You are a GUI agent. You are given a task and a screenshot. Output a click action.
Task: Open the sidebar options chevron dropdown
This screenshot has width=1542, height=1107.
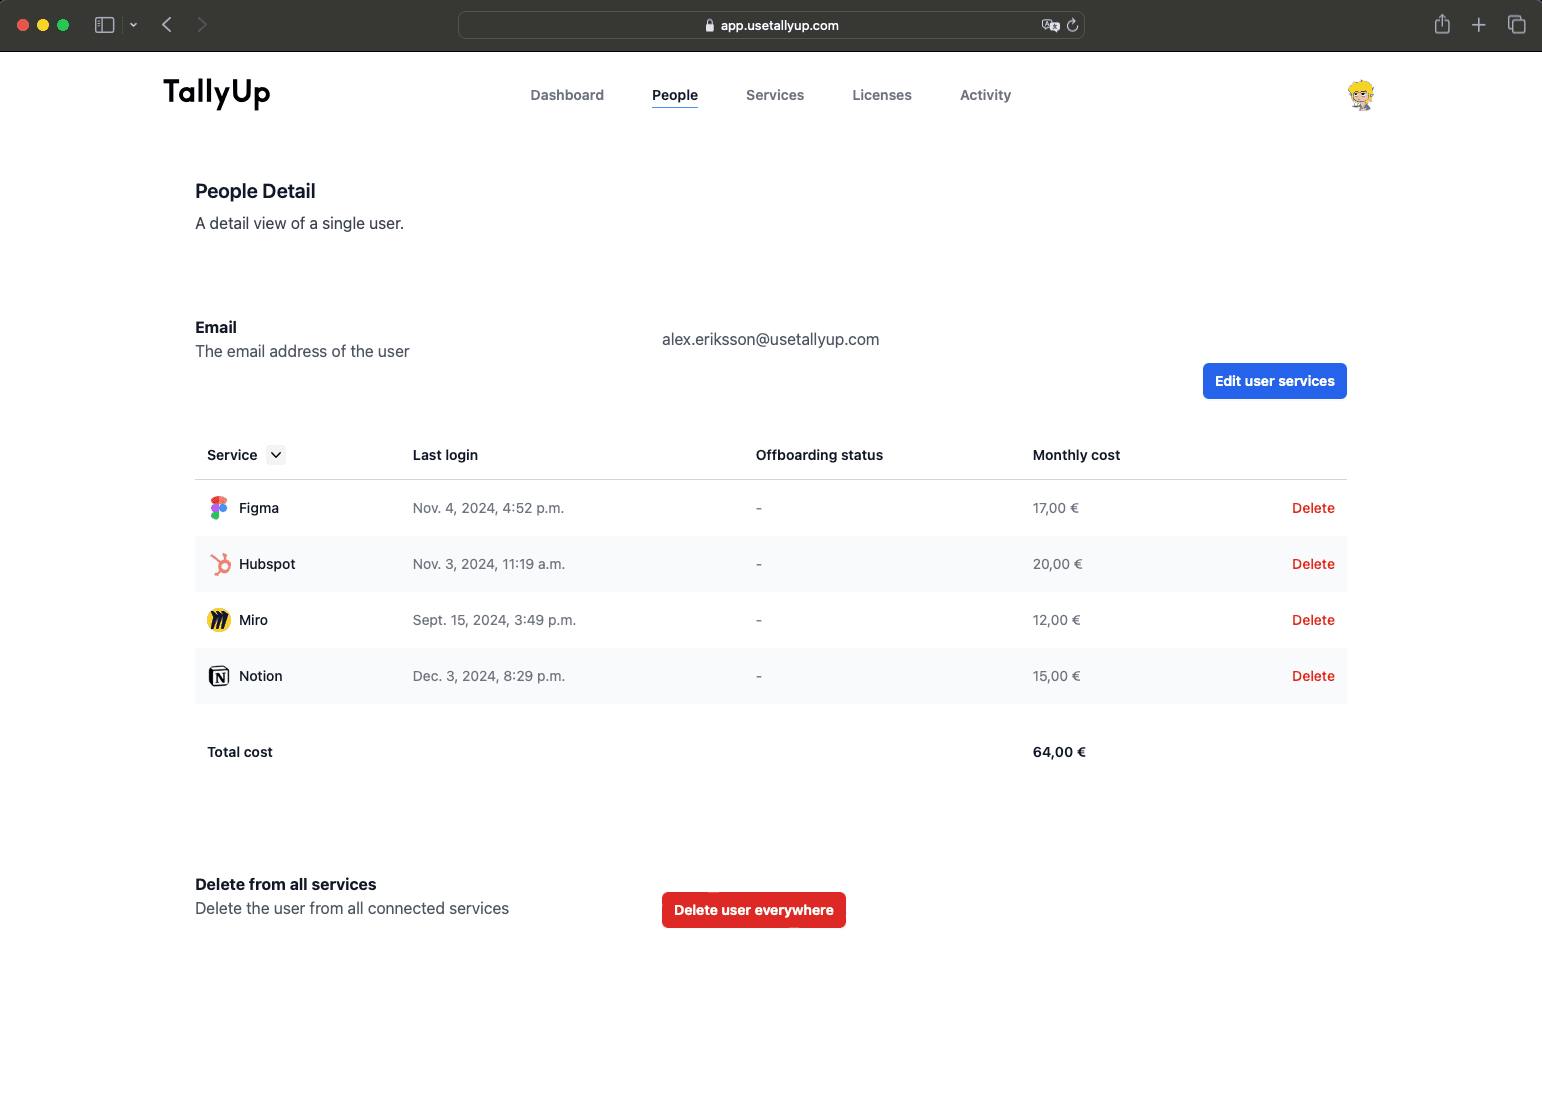133,25
